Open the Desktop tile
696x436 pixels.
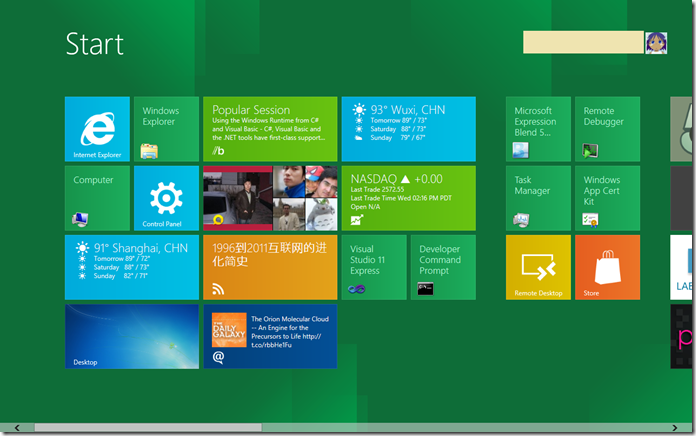click(132, 337)
